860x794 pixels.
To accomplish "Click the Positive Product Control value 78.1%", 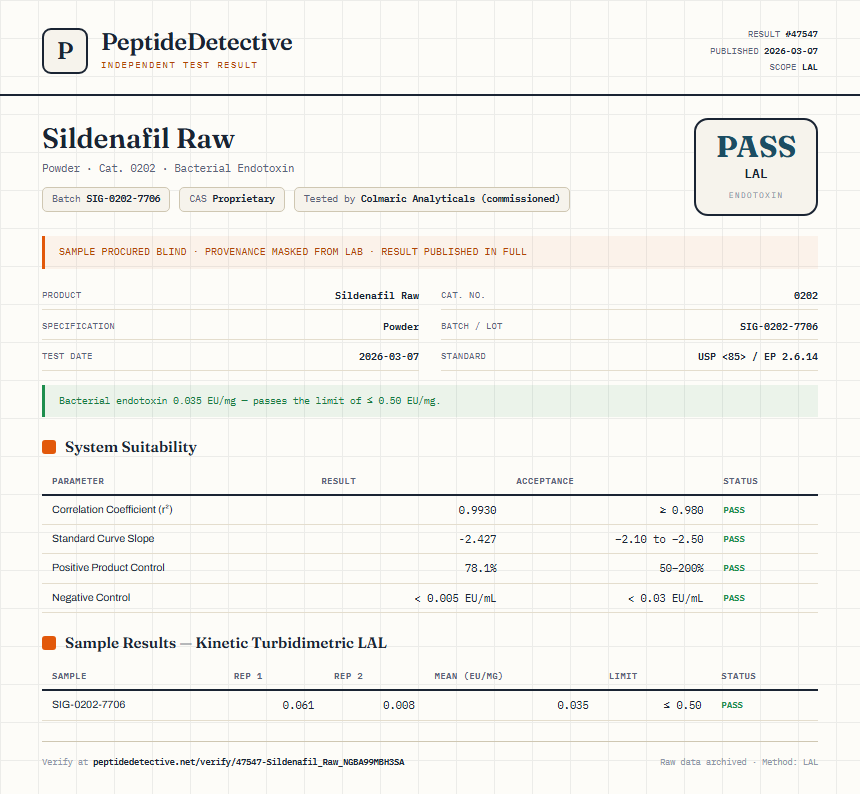I will pyautogui.click(x=480, y=568).
